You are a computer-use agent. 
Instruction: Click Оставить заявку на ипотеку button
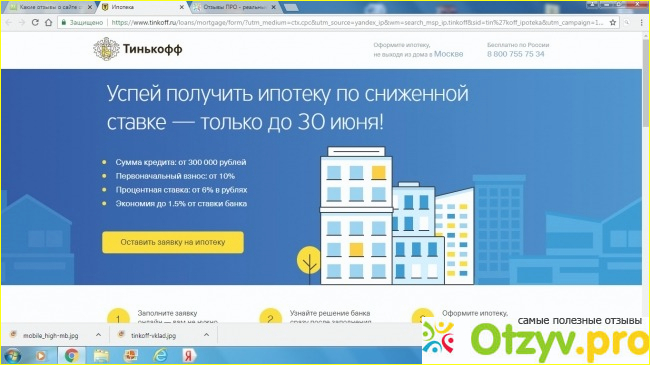pos(173,242)
